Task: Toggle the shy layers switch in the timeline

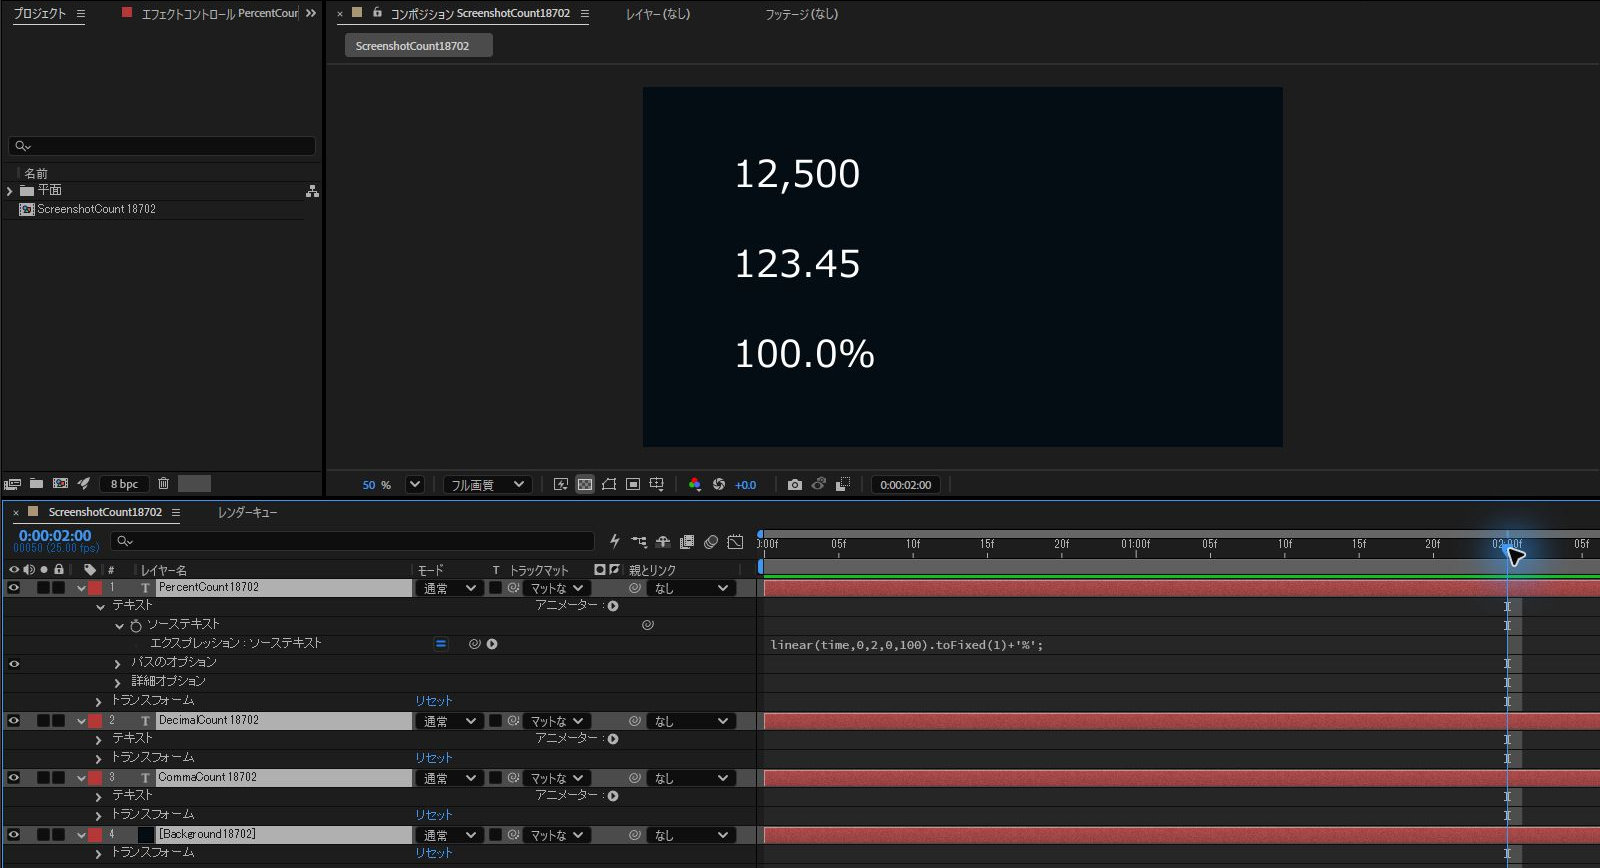Action: pyautogui.click(x=663, y=542)
